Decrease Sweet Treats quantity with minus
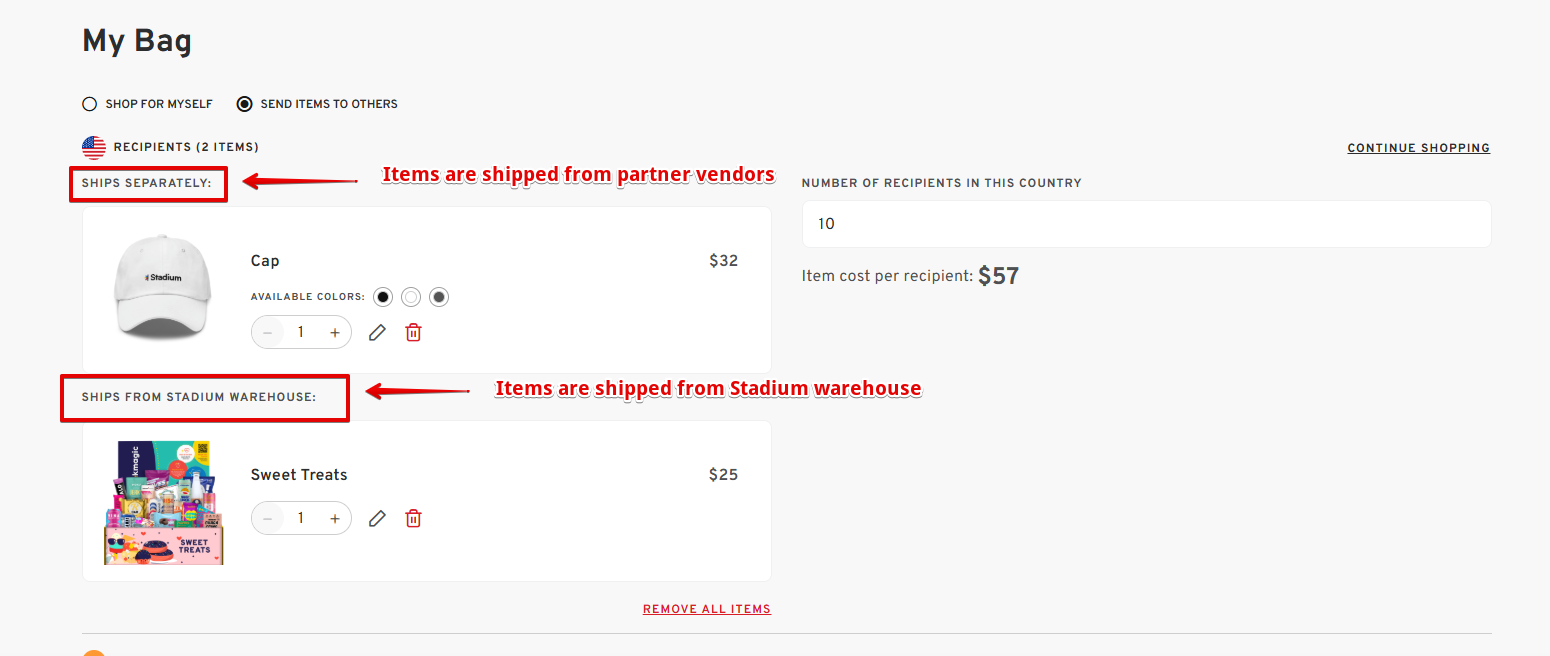 (268, 518)
